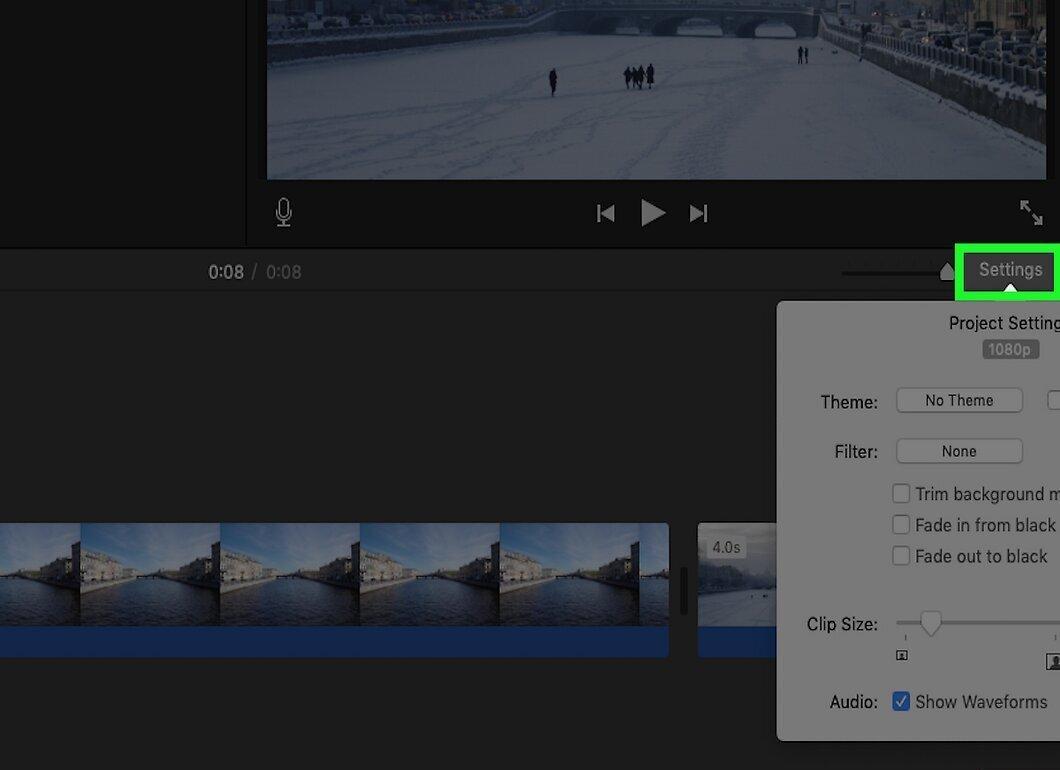The image size is (1060, 770).
Task: Skip to previous clip button
Action: tap(606, 214)
